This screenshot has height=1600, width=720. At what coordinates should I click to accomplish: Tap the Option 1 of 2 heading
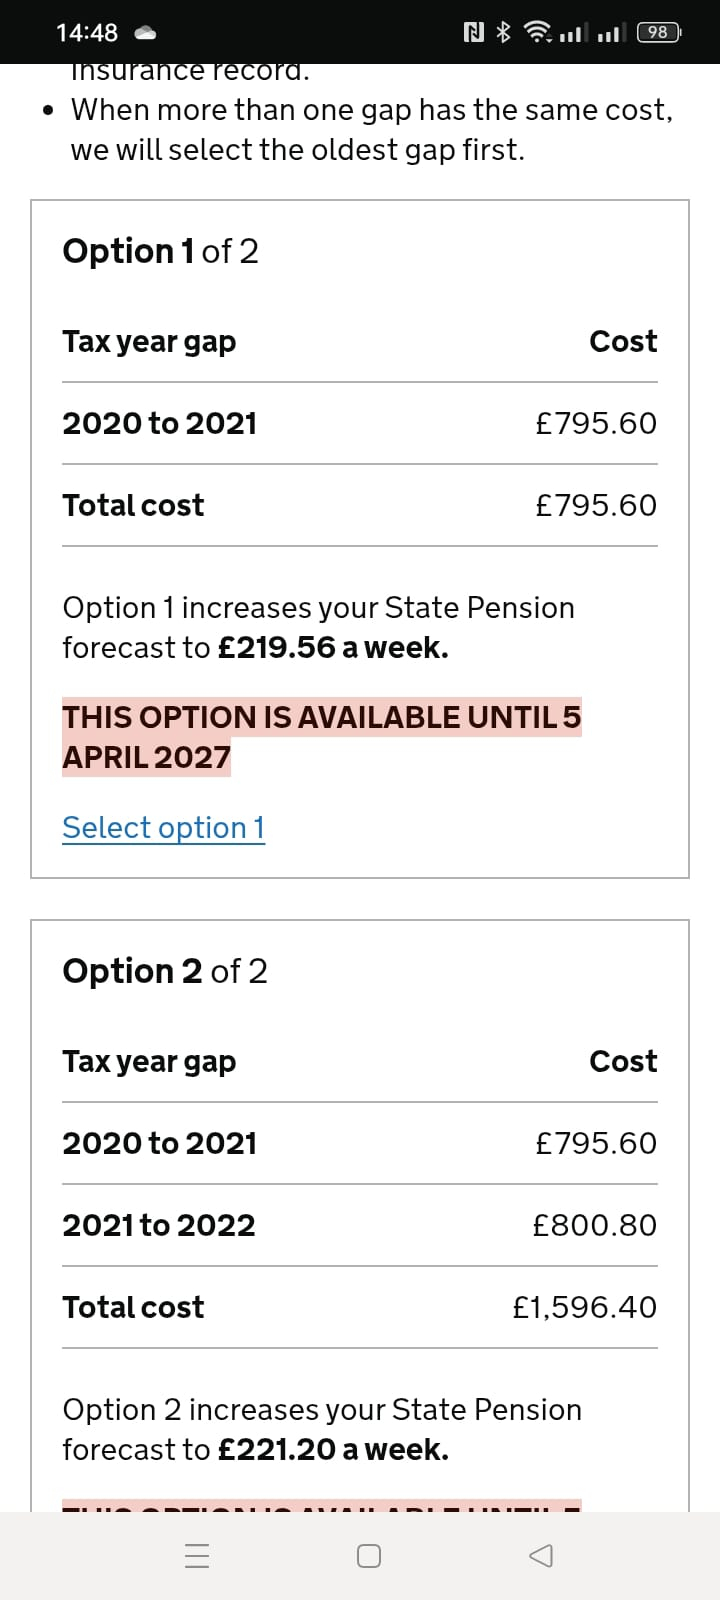tap(160, 250)
